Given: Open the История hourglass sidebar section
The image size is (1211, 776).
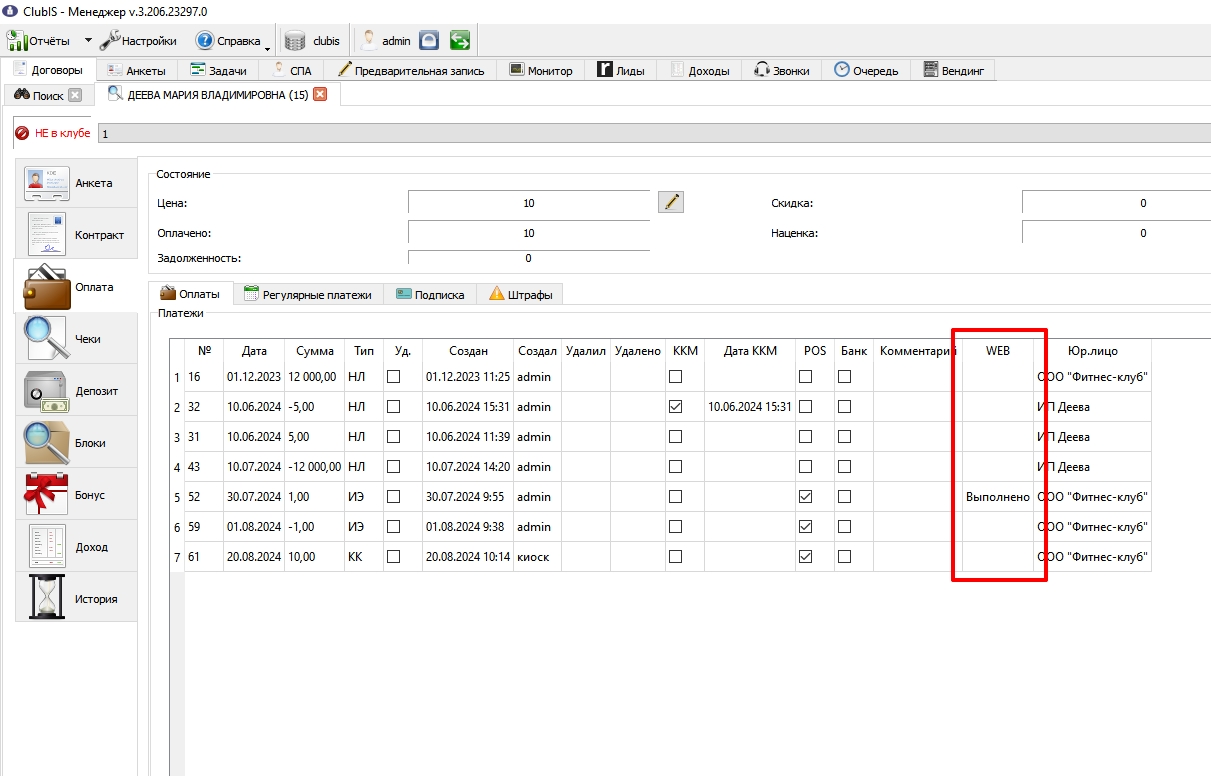Looking at the screenshot, I should pos(76,599).
